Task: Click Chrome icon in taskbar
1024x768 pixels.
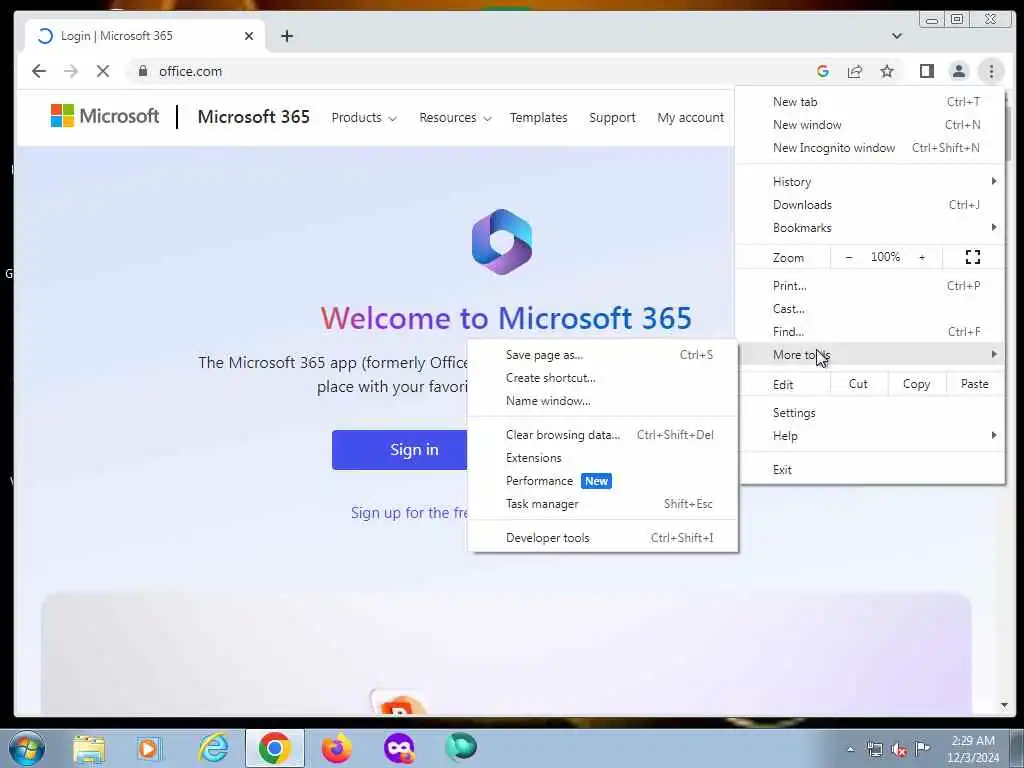Action: coord(274,748)
